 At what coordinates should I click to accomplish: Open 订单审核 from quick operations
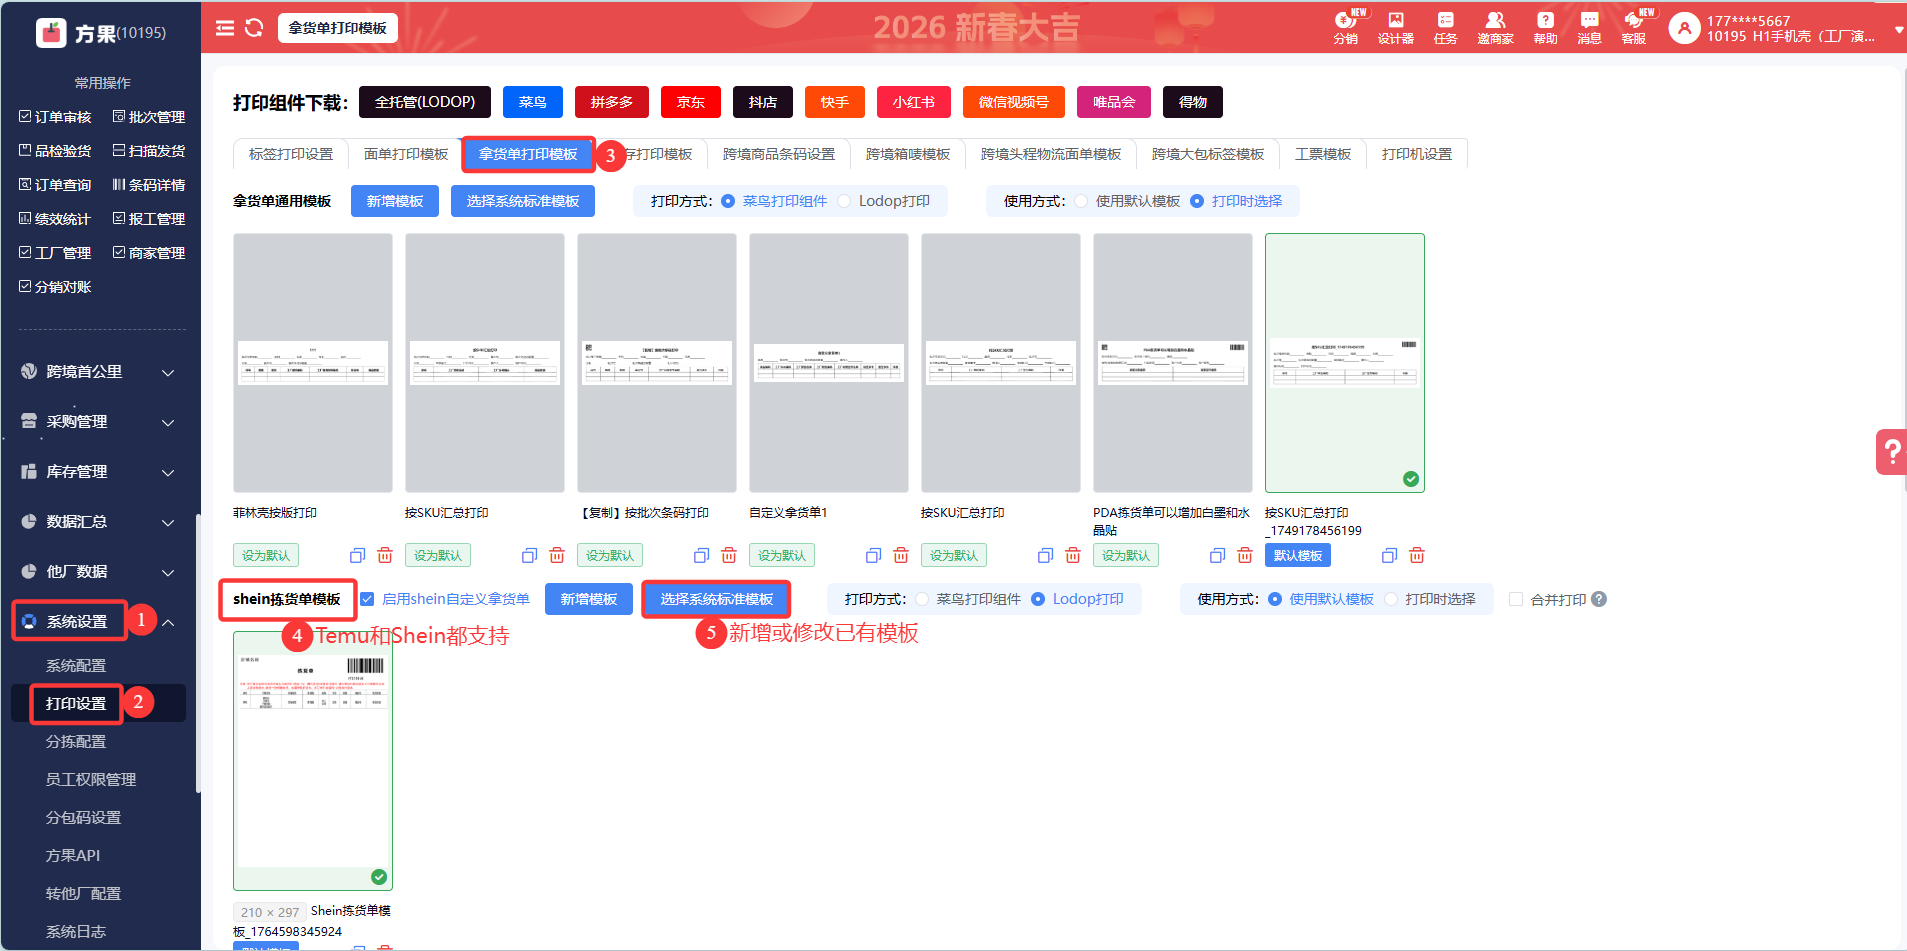click(55, 117)
